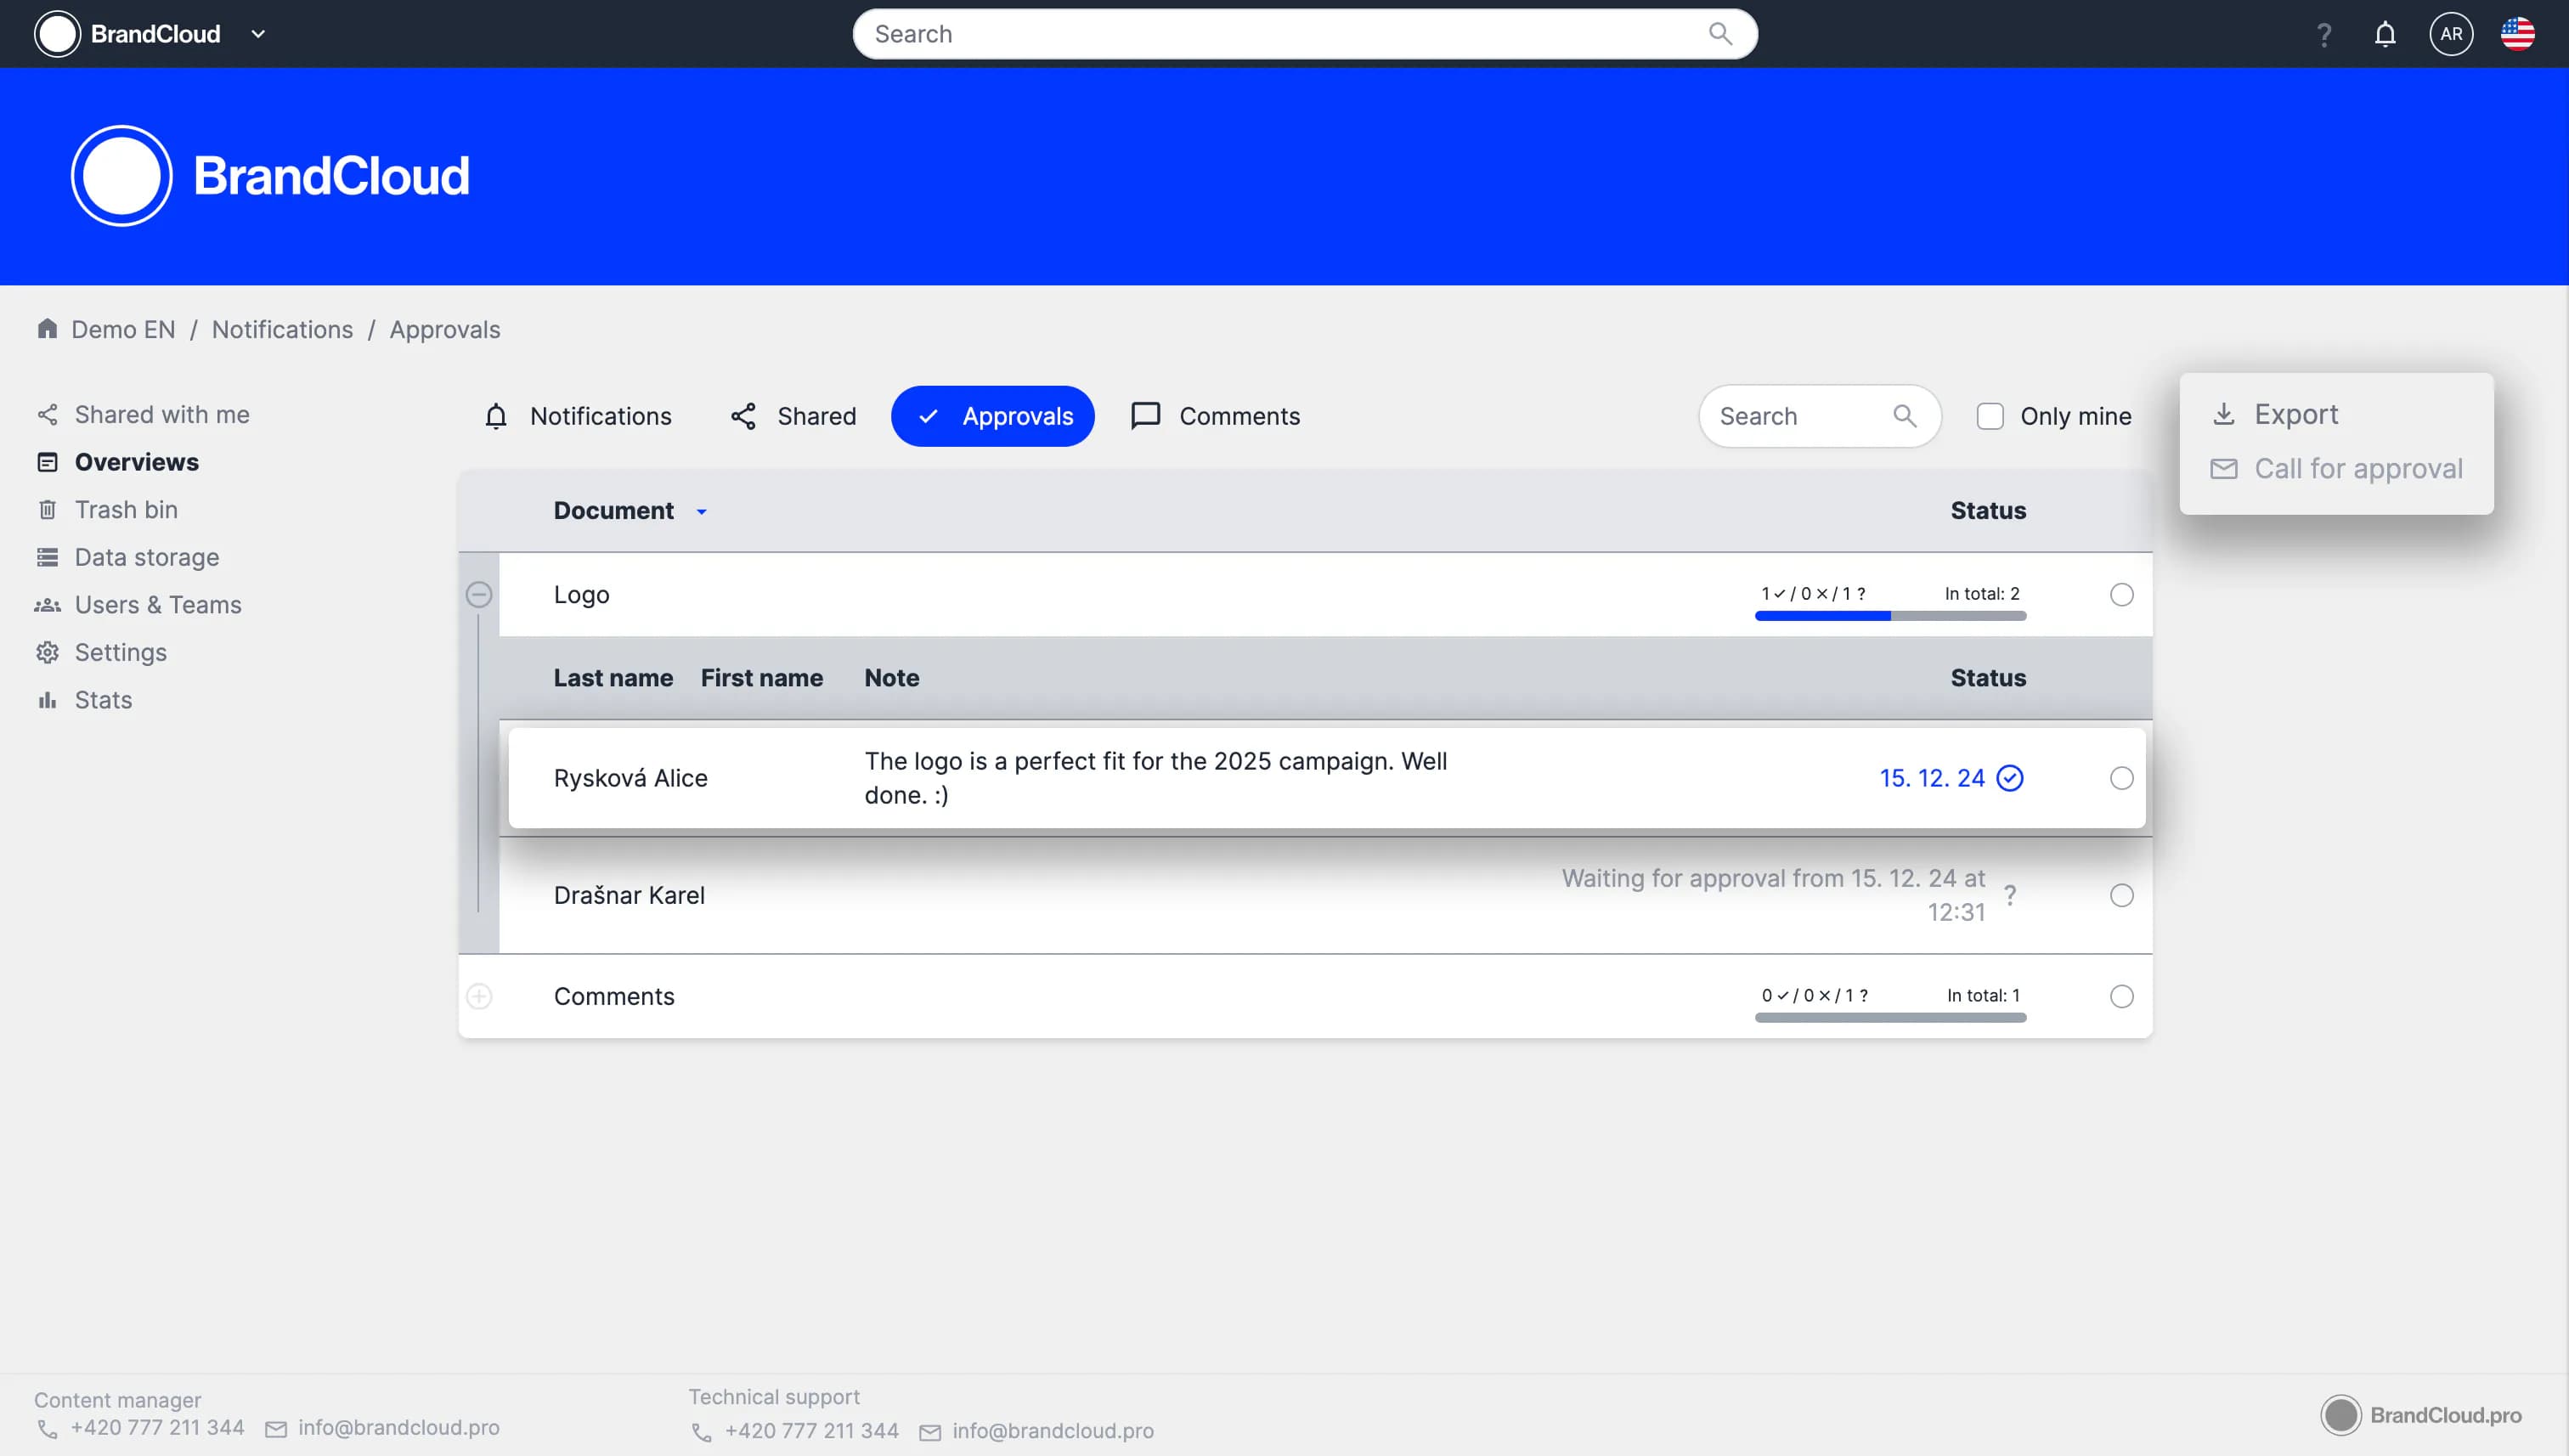The width and height of the screenshot is (2569, 1456).
Task: Click the Call for approval envelope icon
Action: (2223, 469)
